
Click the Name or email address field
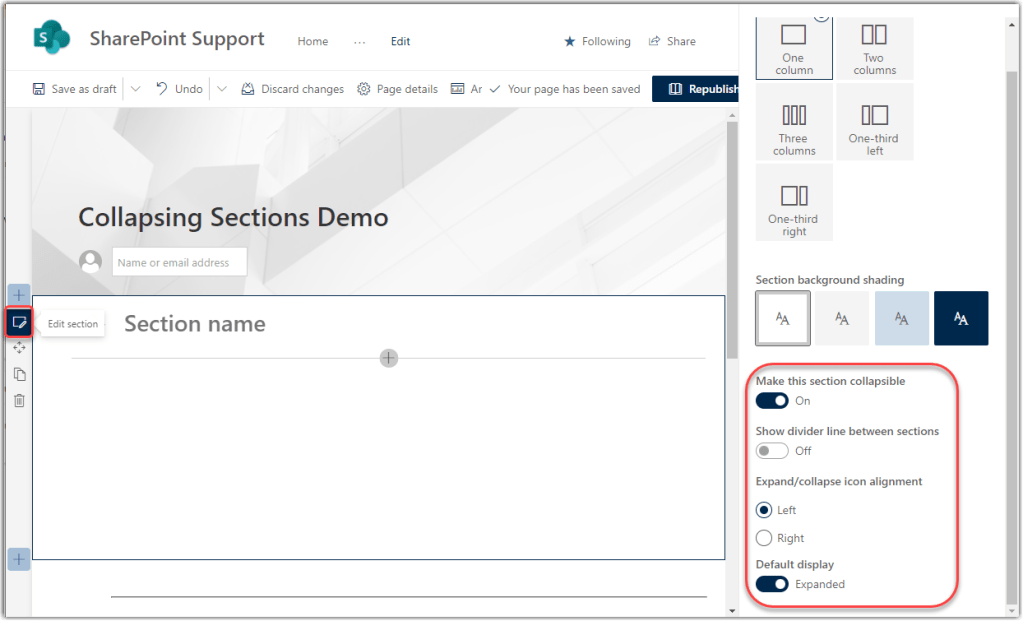(x=179, y=263)
